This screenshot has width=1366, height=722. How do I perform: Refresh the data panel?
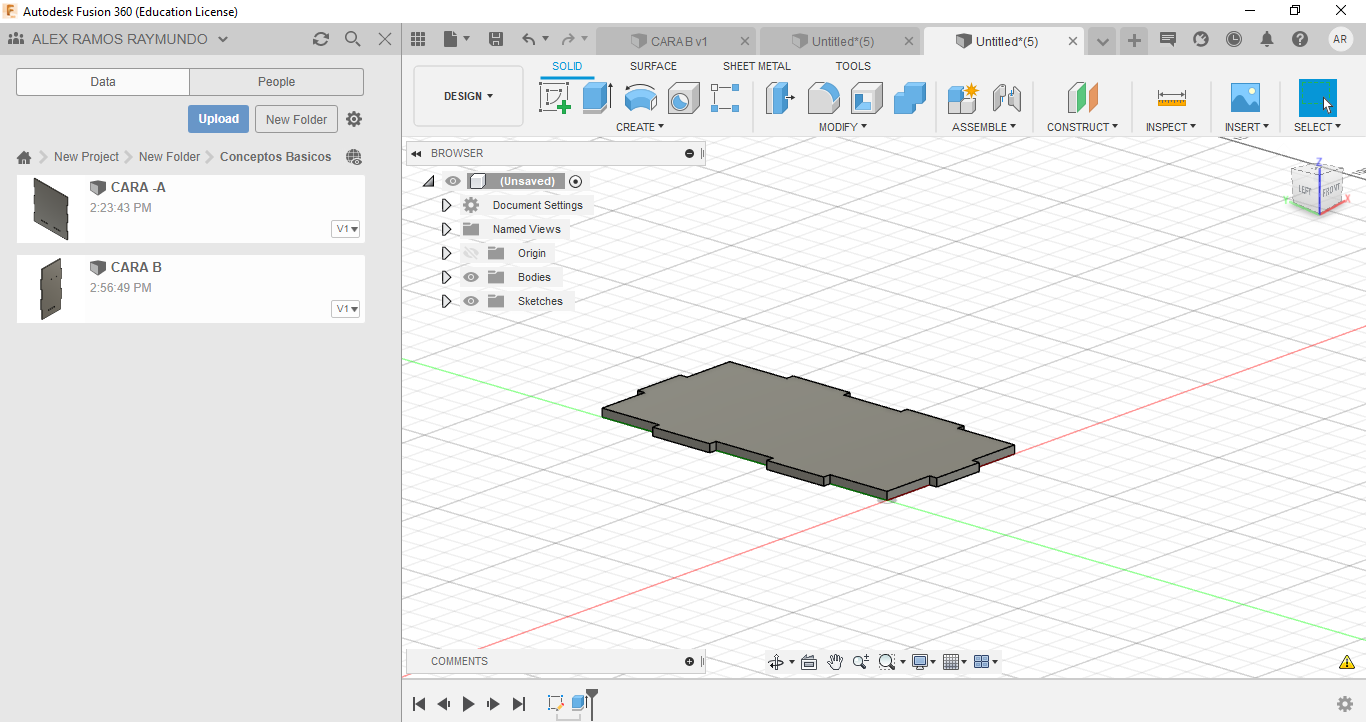click(320, 39)
